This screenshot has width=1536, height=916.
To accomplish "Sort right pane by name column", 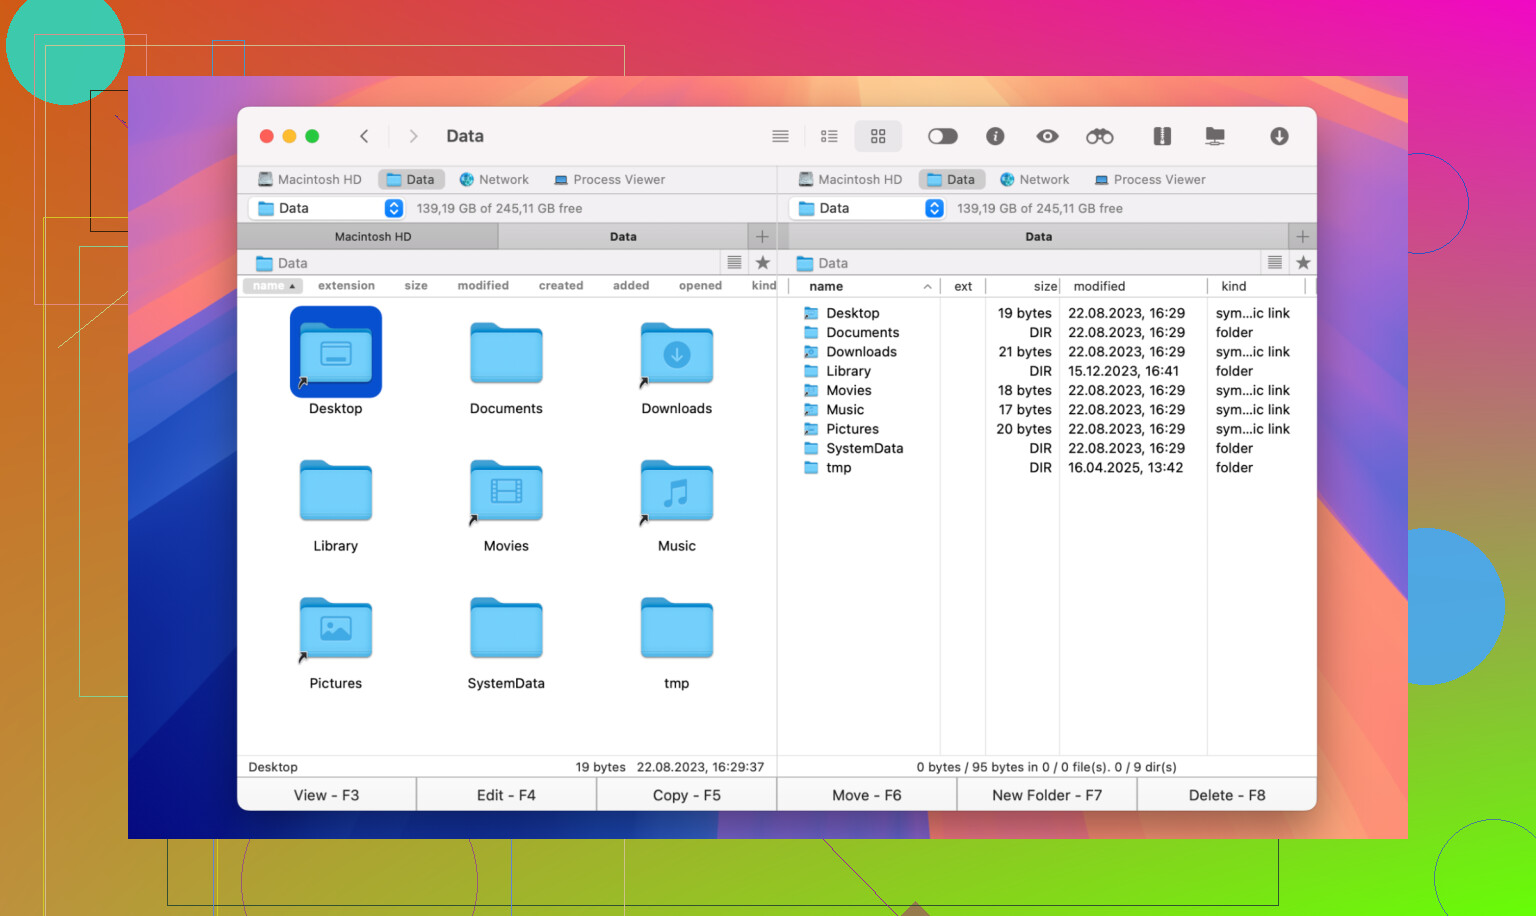I will click(826, 286).
